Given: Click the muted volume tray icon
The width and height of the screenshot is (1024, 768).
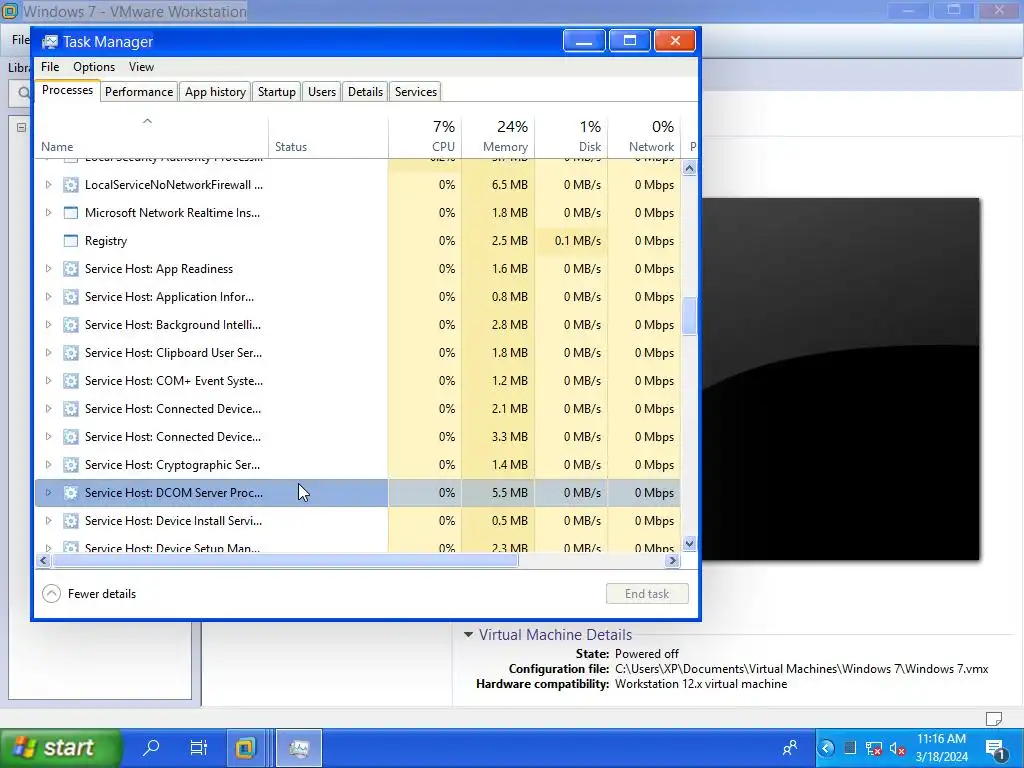Looking at the screenshot, I should [897, 748].
